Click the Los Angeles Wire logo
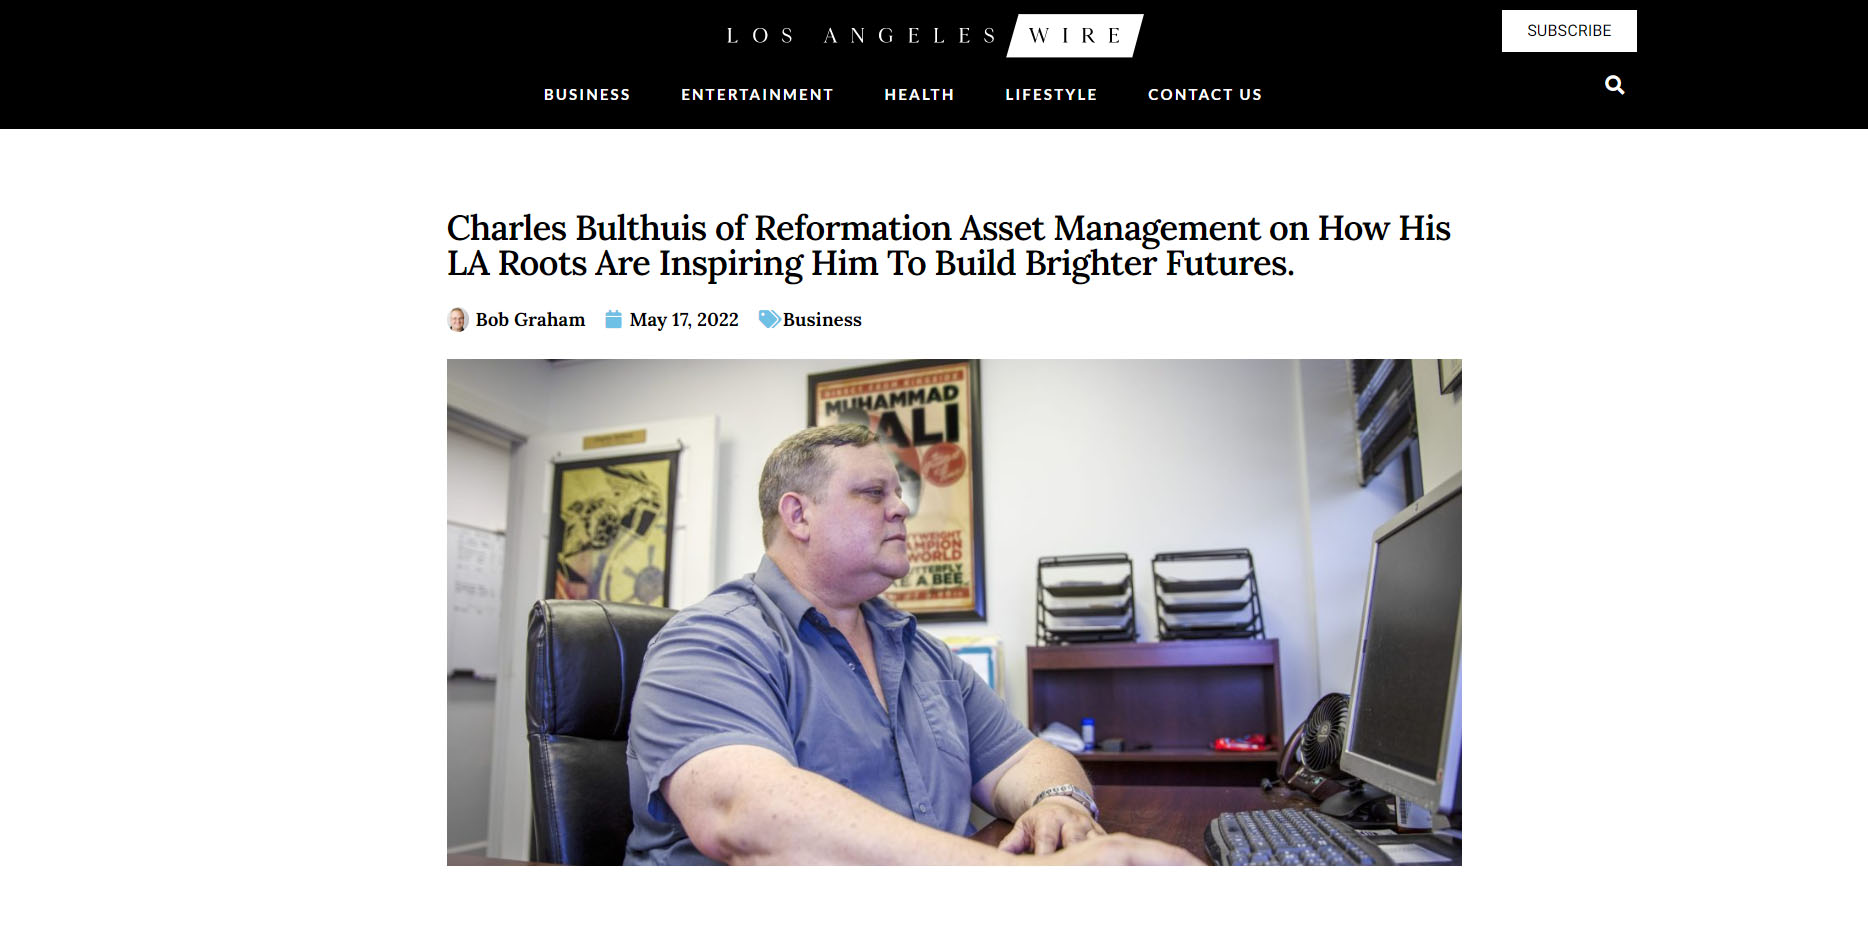1868x944 pixels. 934,35
